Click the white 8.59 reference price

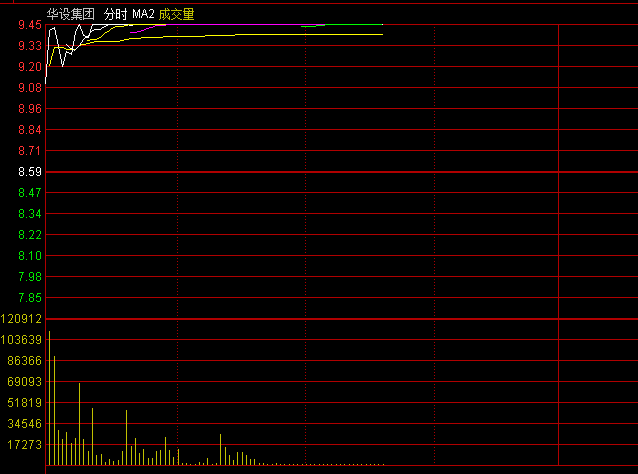coord(30,172)
